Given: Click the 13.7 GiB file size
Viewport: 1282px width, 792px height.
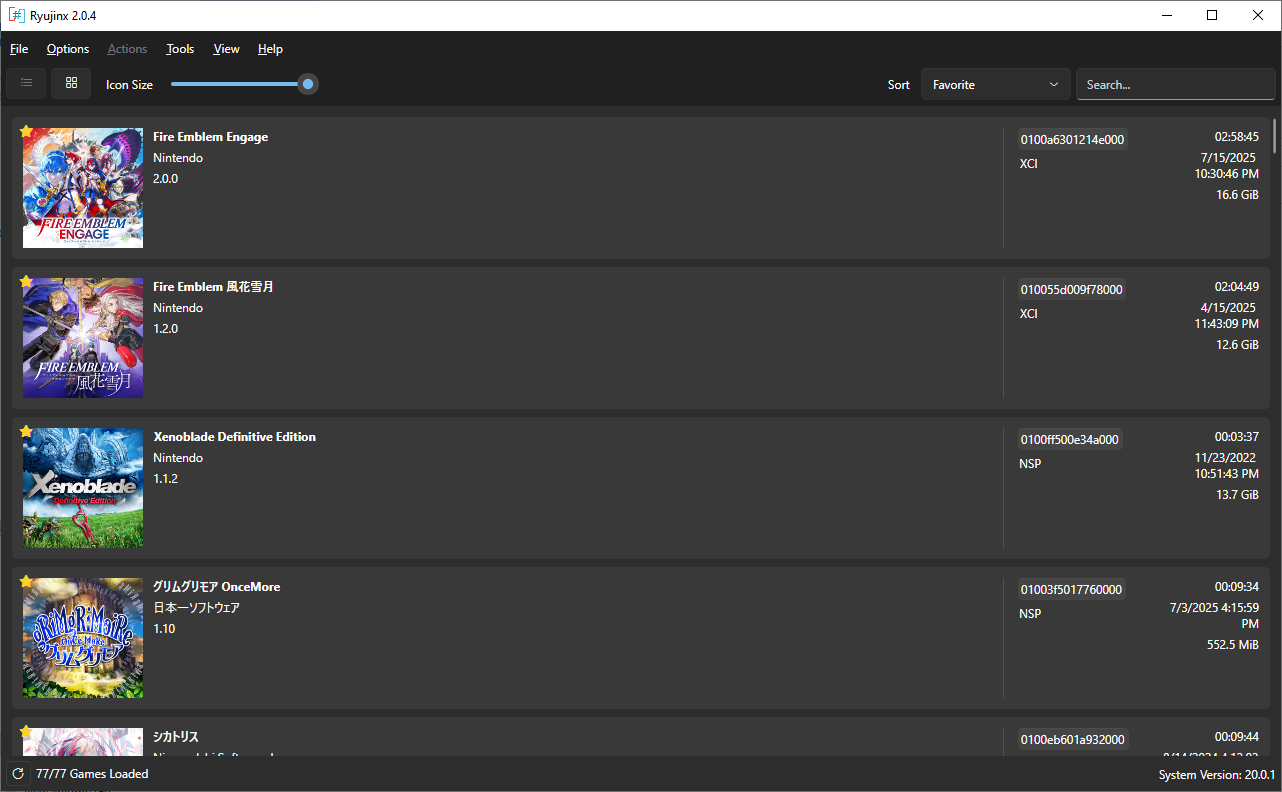Looking at the screenshot, I should [1237, 495].
